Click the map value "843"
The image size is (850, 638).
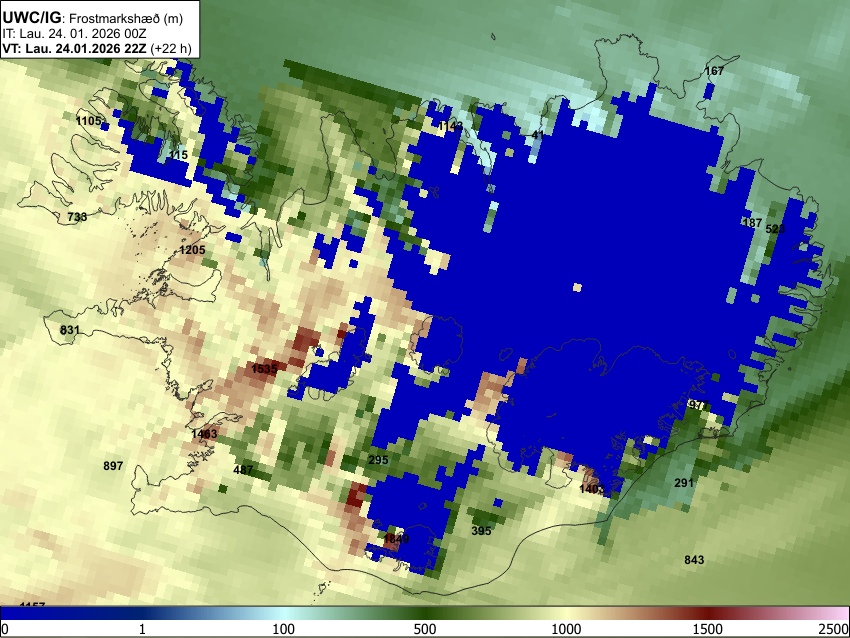[694, 560]
